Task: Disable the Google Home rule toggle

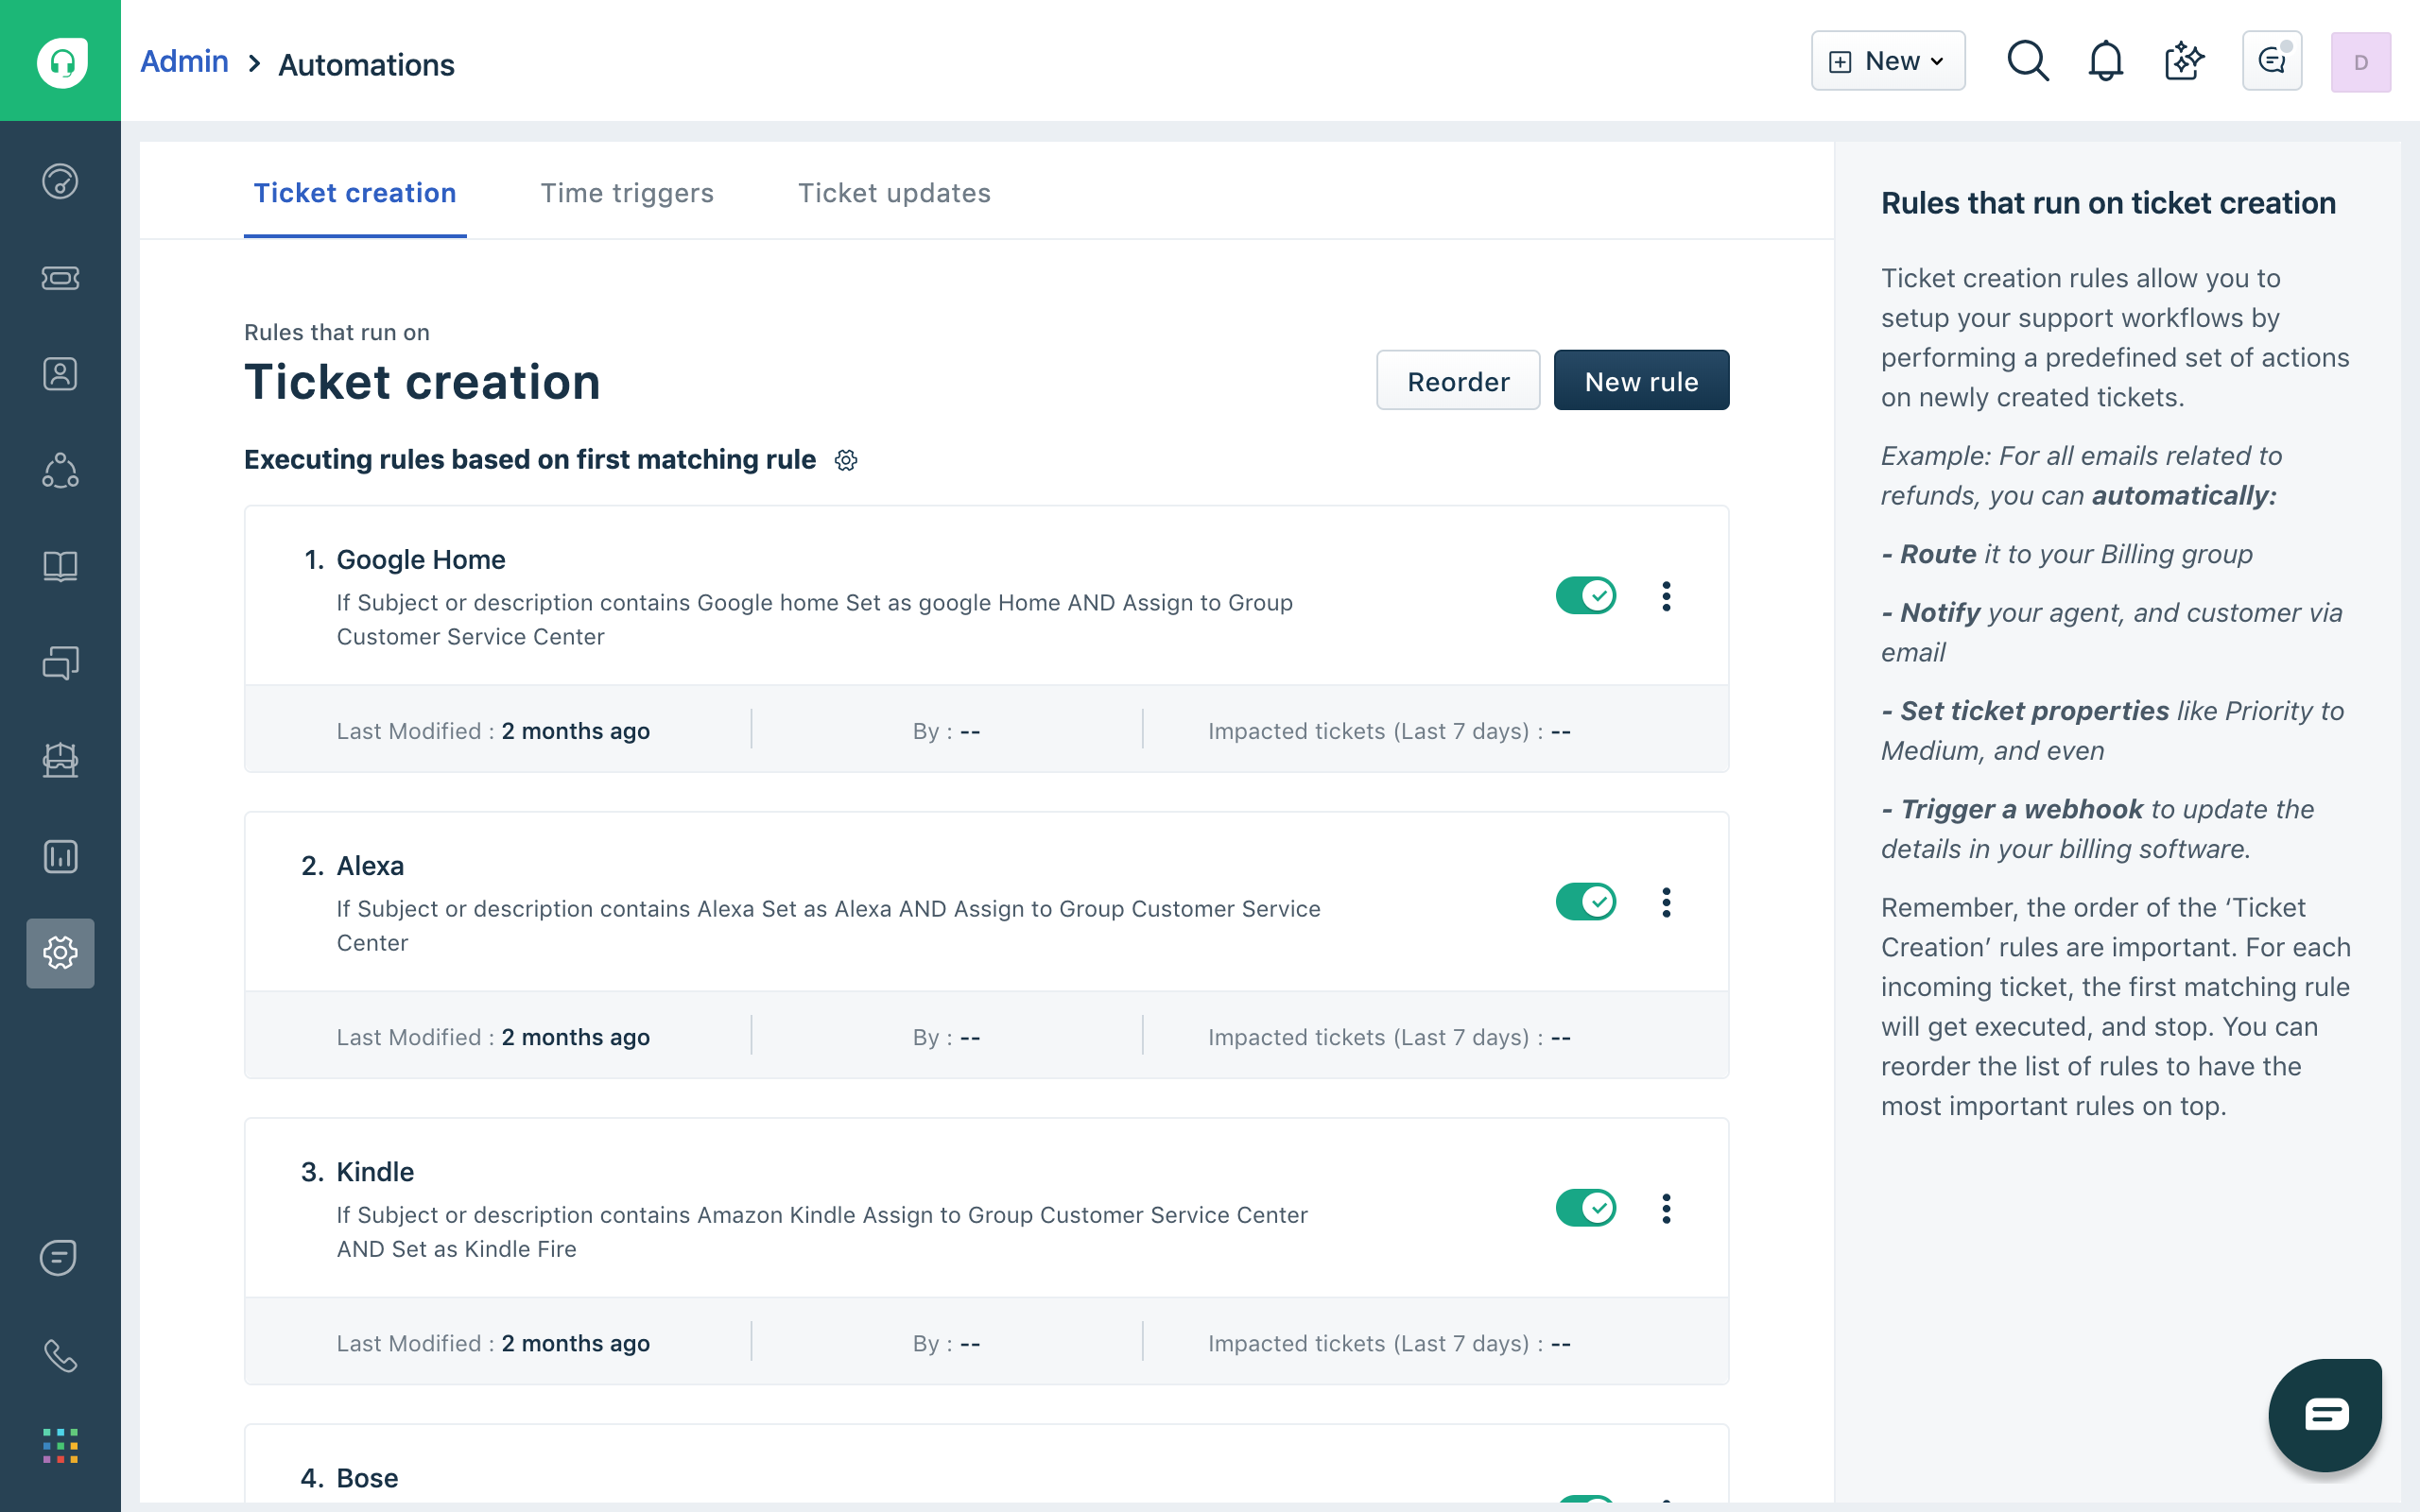Action: pos(1586,595)
